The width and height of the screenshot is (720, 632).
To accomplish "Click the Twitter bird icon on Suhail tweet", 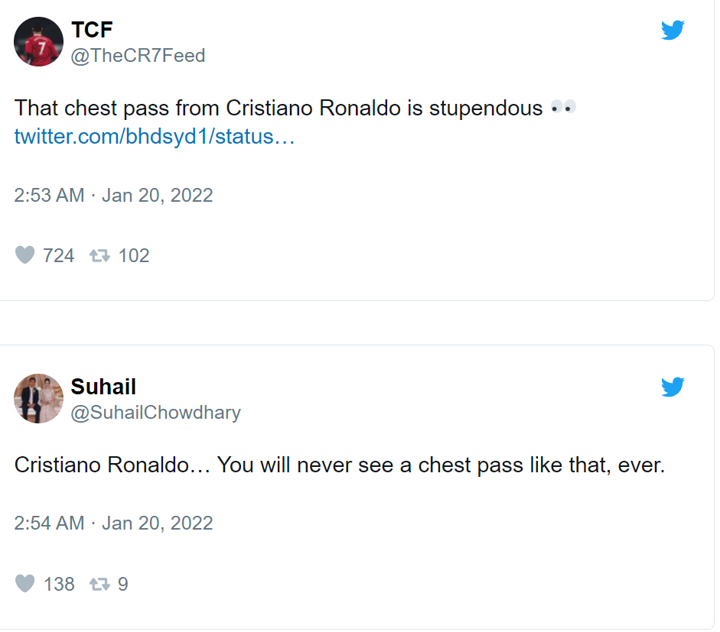I will pos(673,388).
